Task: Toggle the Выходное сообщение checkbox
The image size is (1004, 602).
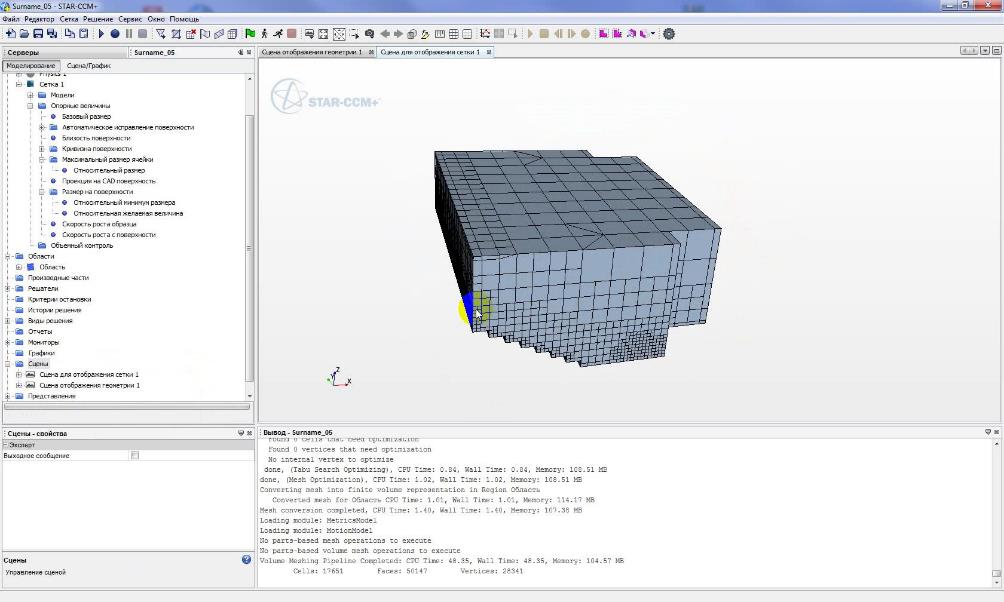Action: click(135, 456)
